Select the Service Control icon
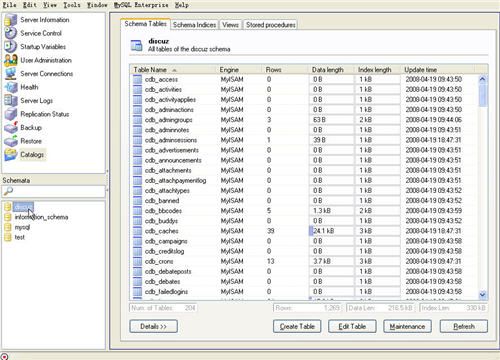Image resolution: width=500 pixels, height=360 pixels. 11,33
